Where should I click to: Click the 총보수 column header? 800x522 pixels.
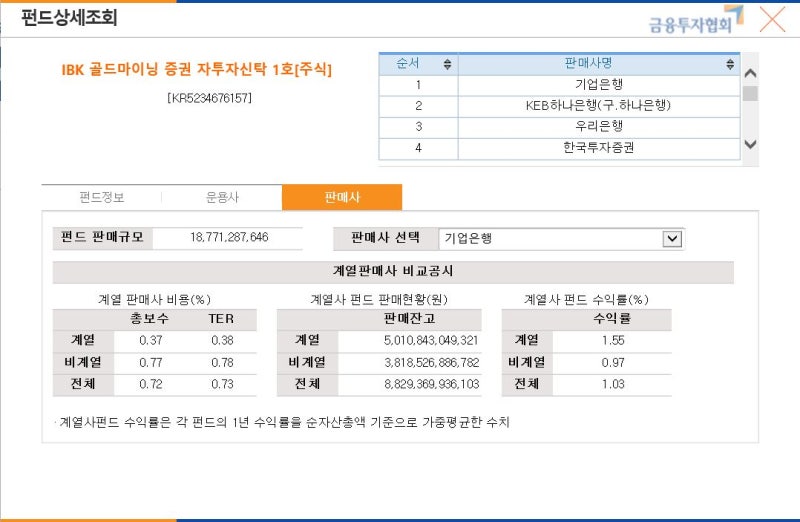click(x=149, y=319)
